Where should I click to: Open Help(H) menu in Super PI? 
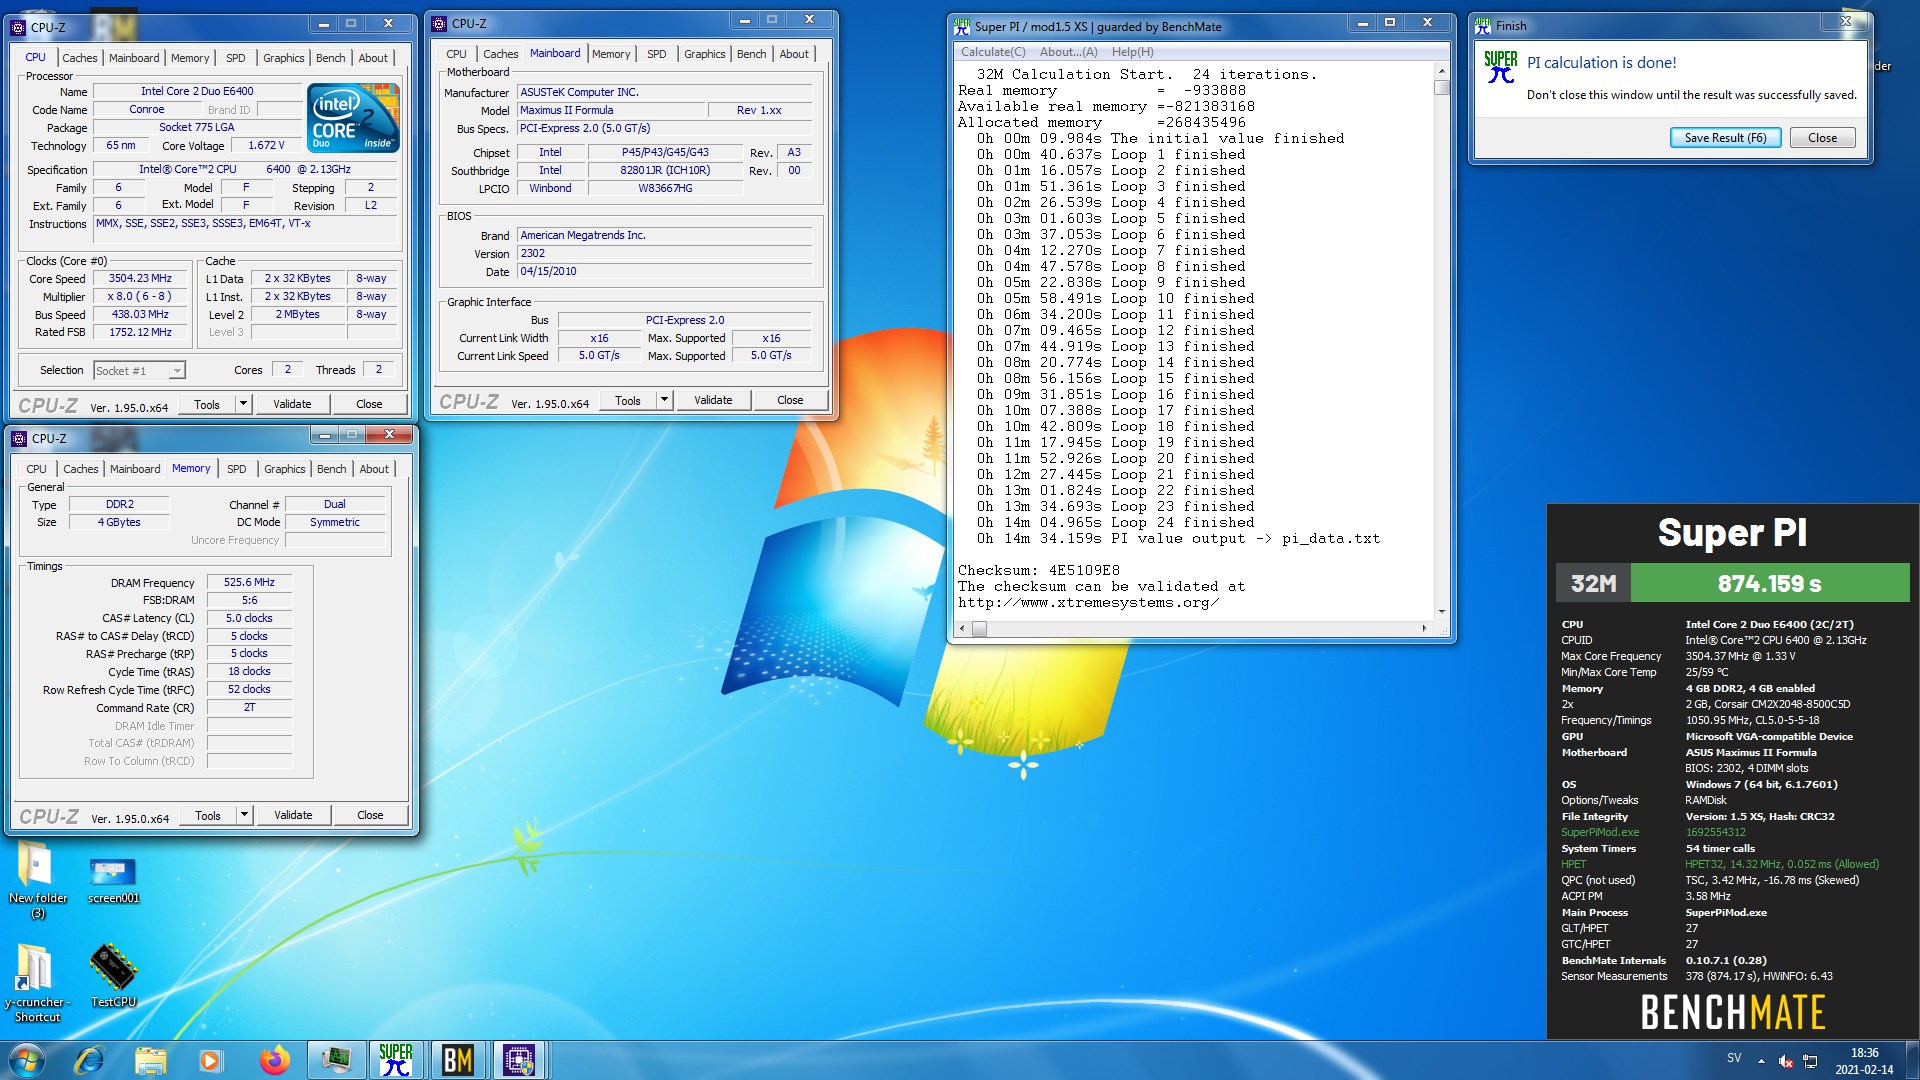pyautogui.click(x=1132, y=52)
